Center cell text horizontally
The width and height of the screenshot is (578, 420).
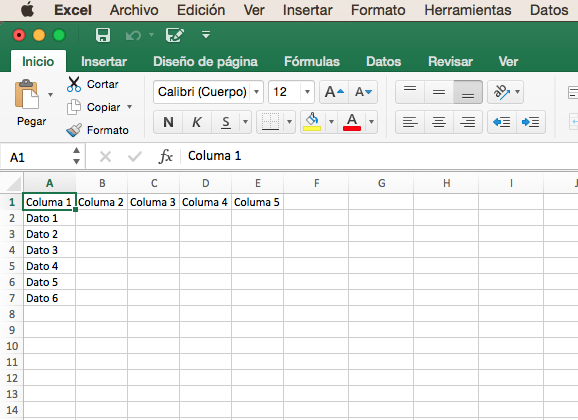tap(439, 122)
